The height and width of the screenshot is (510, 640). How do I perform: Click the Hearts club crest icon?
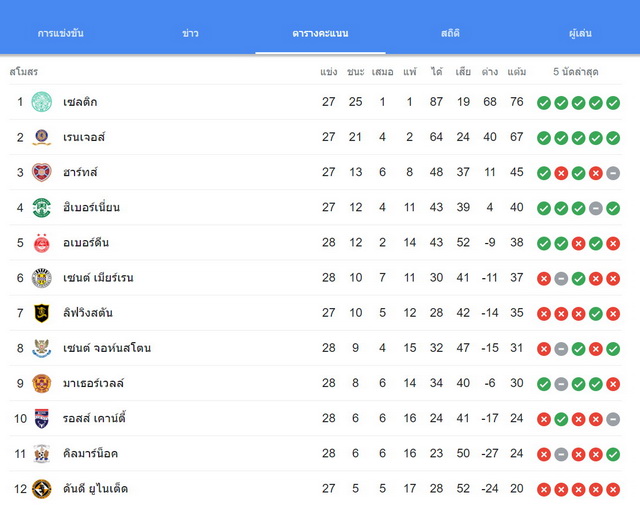42,172
